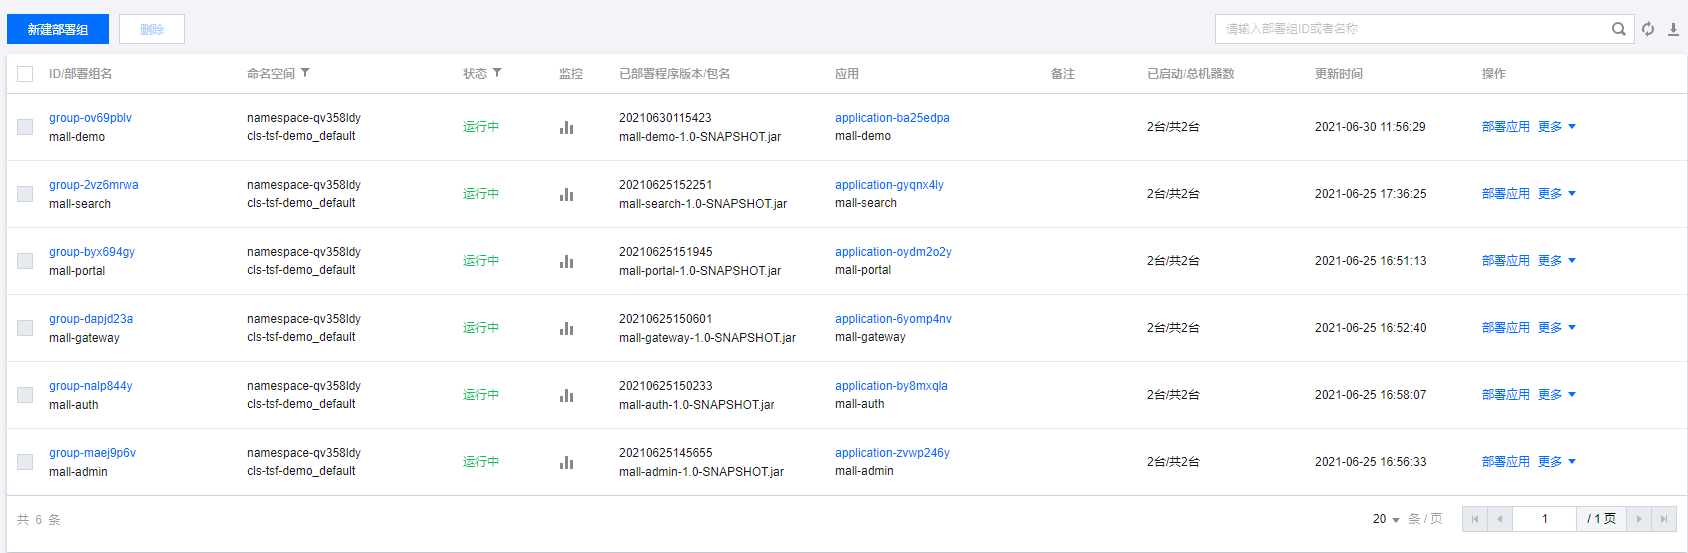The image size is (1688, 553).
Task: Check the mall-portal deployment group row
Action: point(25,261)
